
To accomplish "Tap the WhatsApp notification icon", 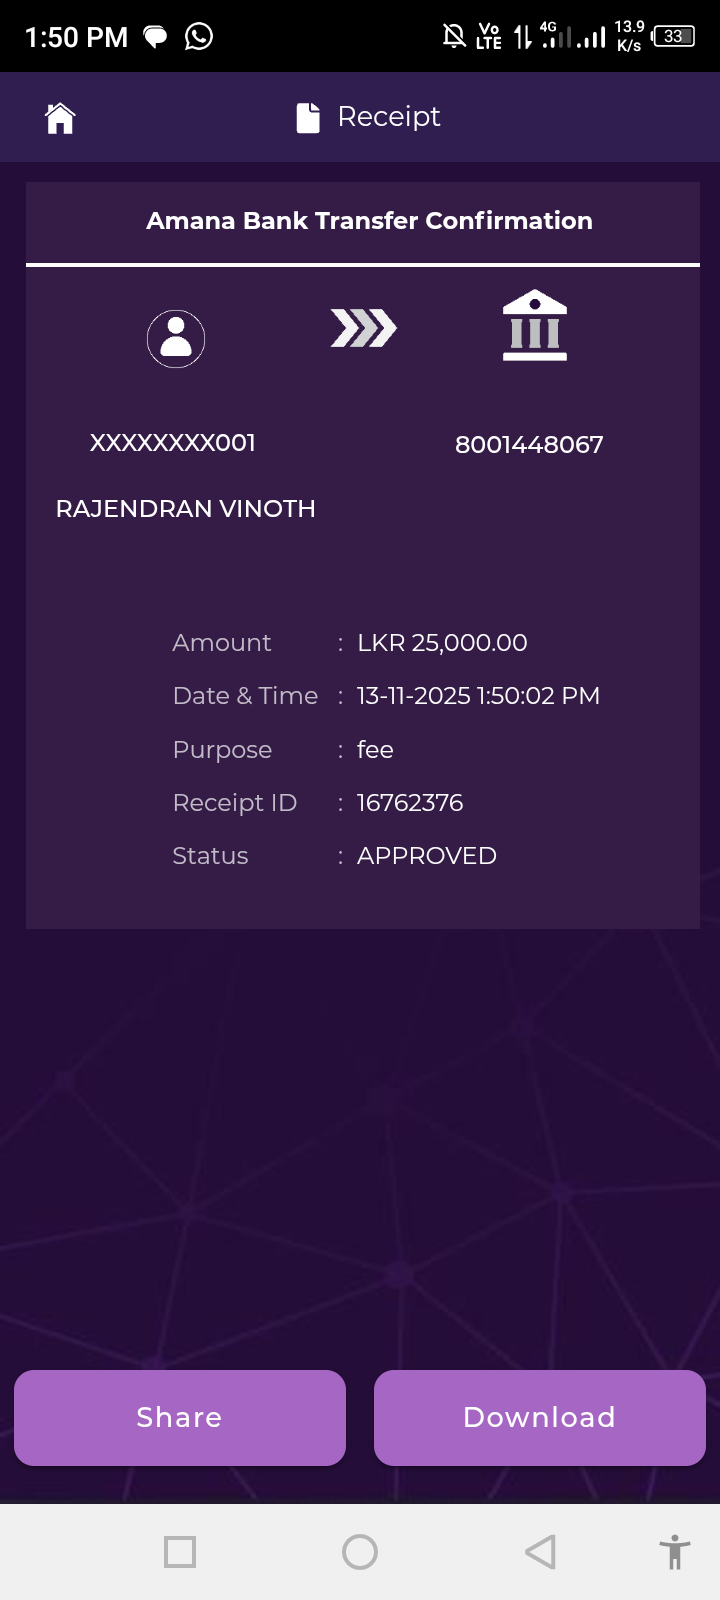I will [x=199, y=37].
